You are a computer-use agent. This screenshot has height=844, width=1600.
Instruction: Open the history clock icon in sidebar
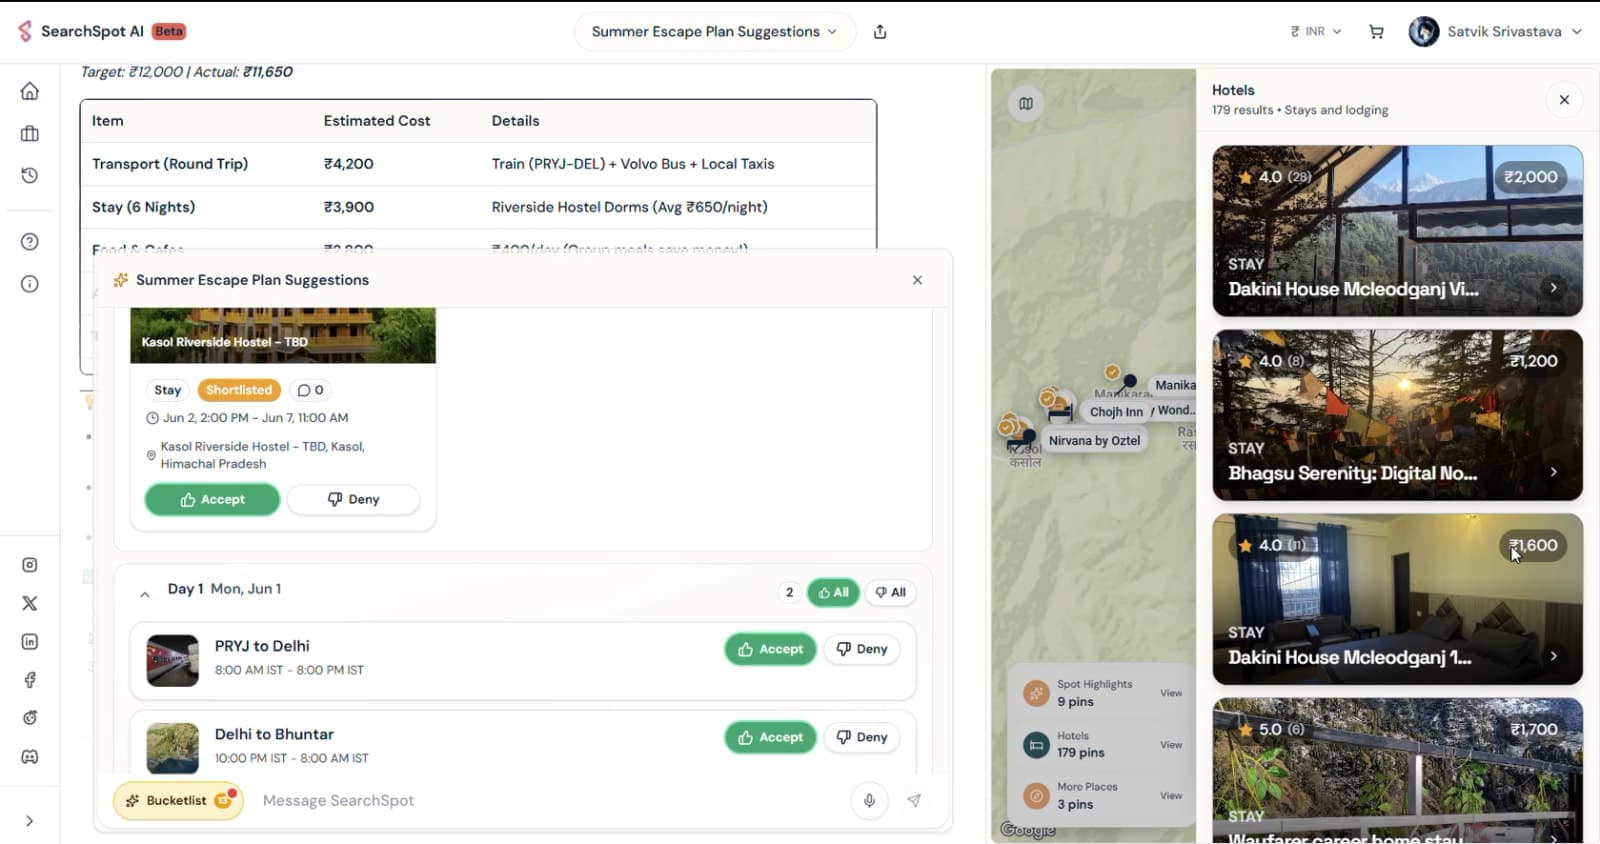click(30, 175)
